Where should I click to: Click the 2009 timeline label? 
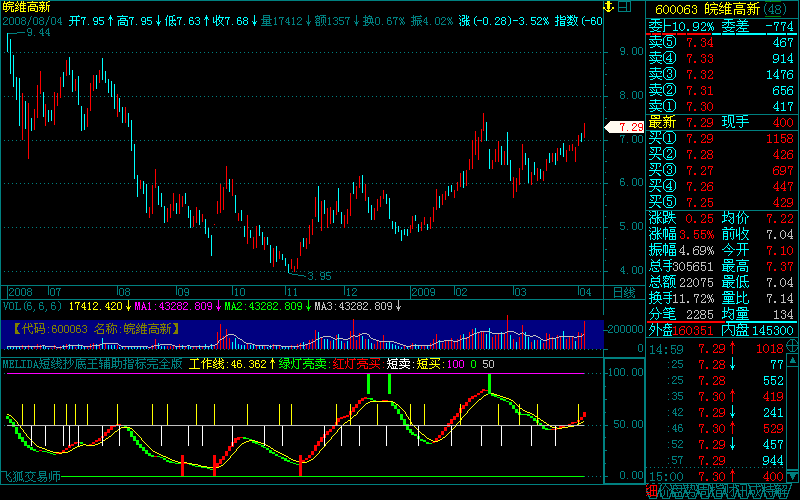423,292
